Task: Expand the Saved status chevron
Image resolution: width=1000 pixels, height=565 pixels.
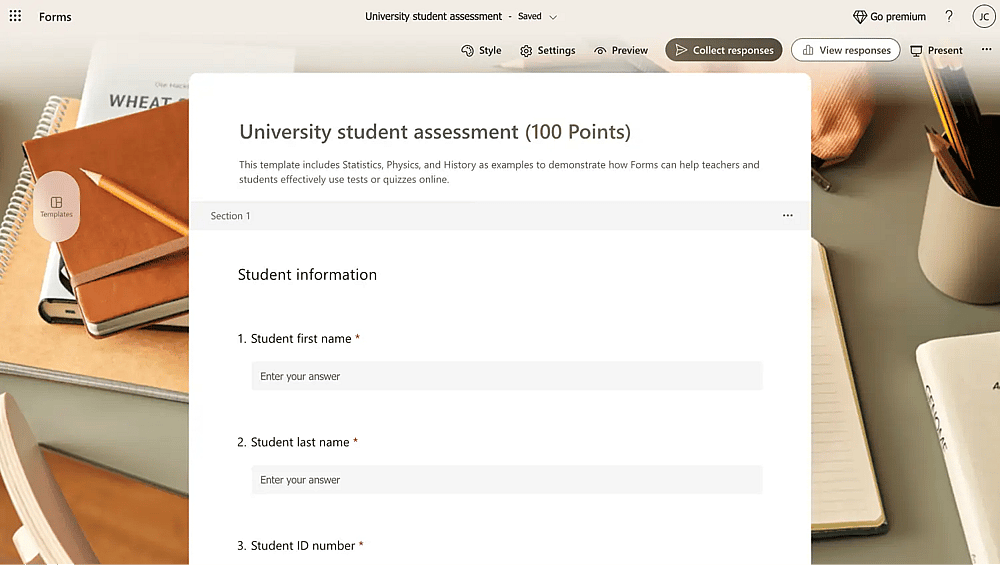Action: [x=553, y=17]
